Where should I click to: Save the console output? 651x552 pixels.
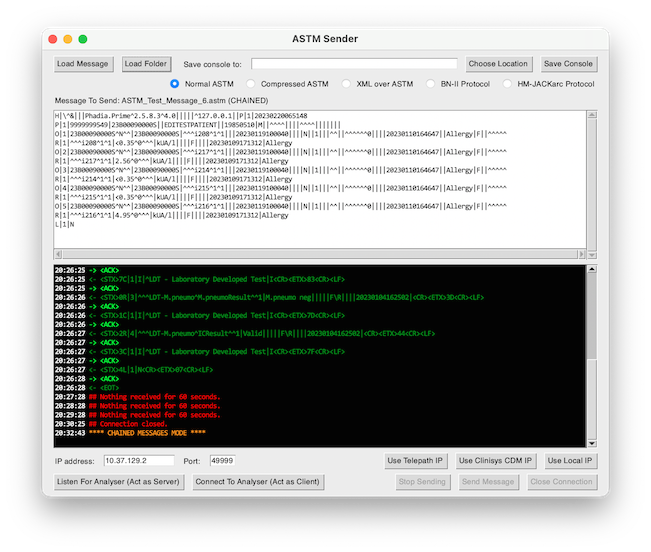568,64
